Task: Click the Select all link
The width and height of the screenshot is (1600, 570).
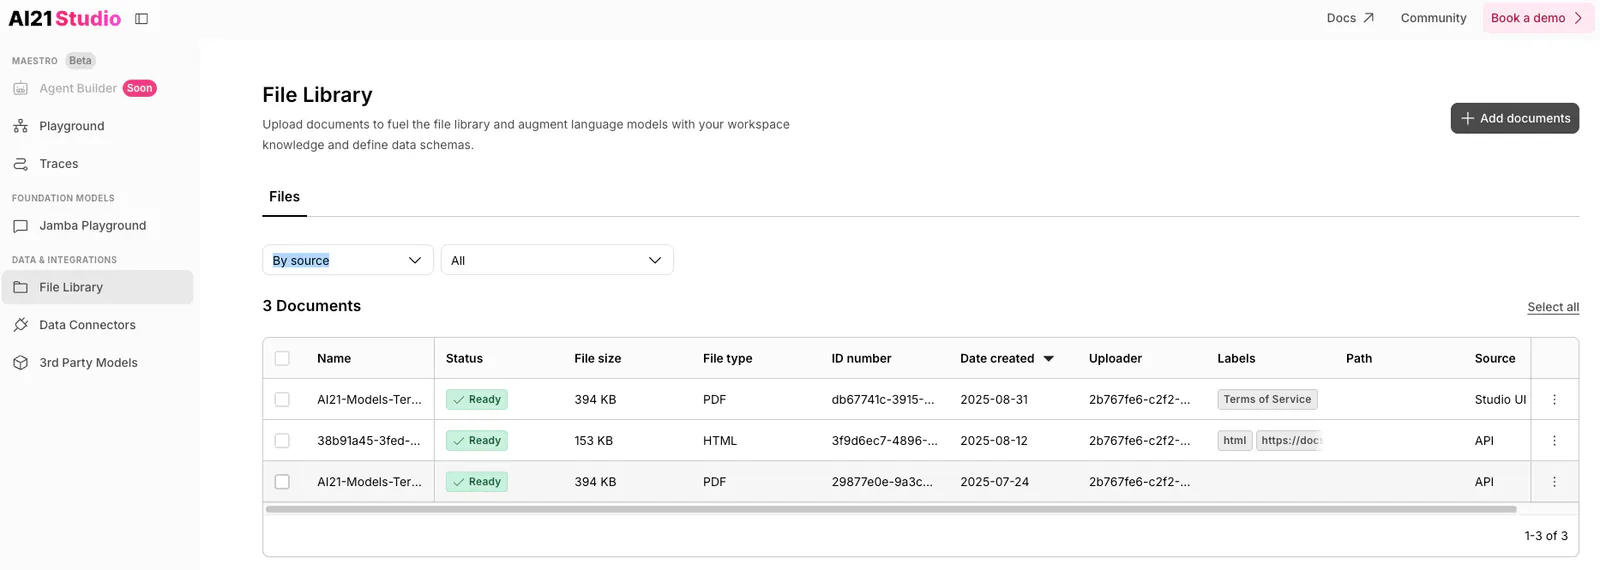Action: tap(1553, 307)
